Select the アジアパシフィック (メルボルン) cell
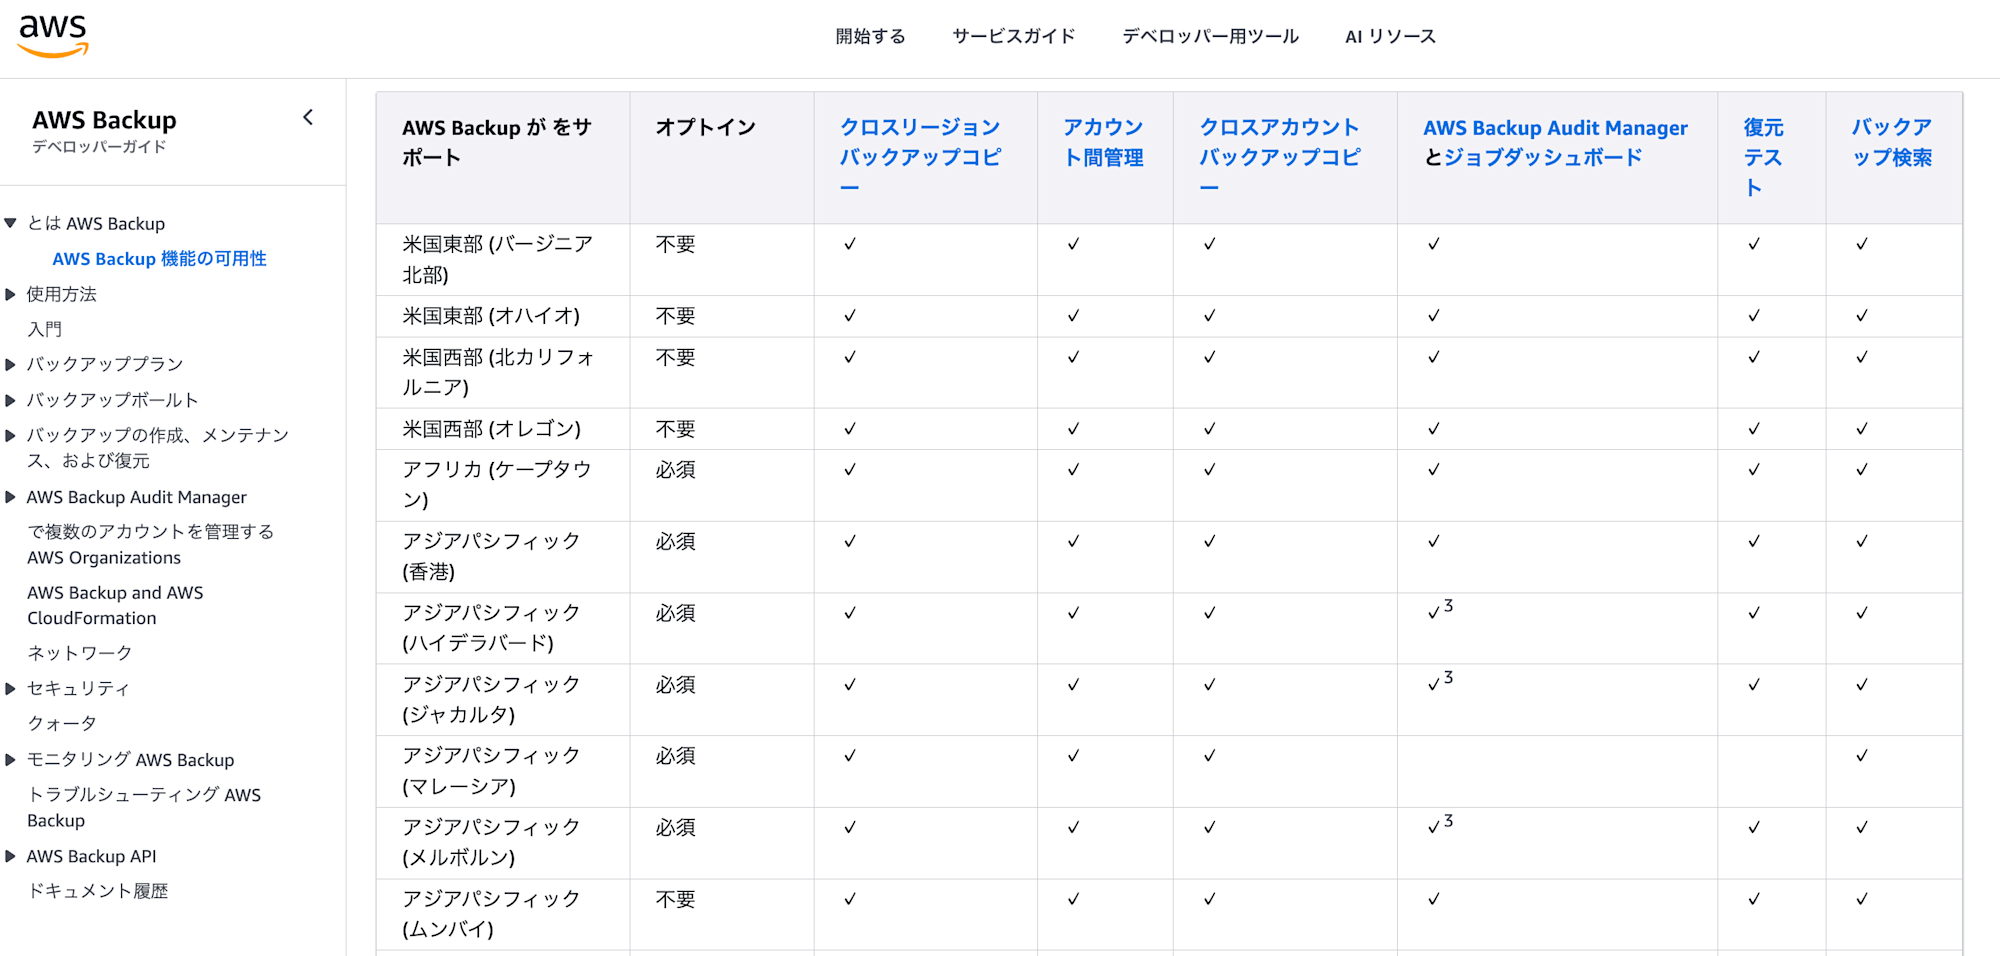Viewport: 2000px width, 956px height. tap(502, 843)
